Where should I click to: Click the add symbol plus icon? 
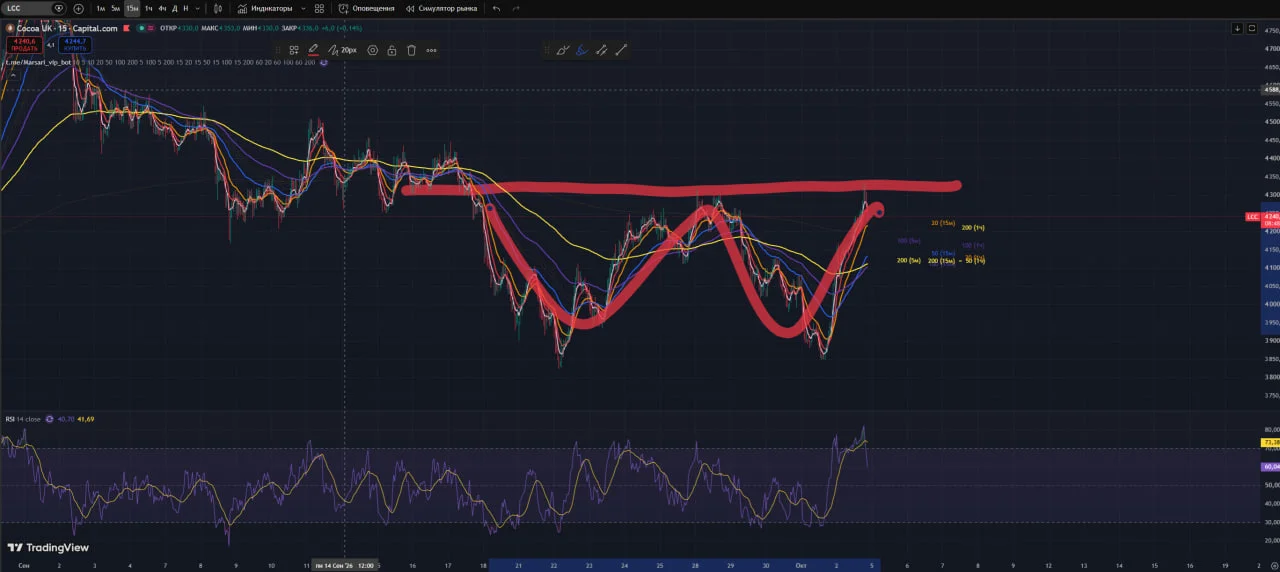78,8
